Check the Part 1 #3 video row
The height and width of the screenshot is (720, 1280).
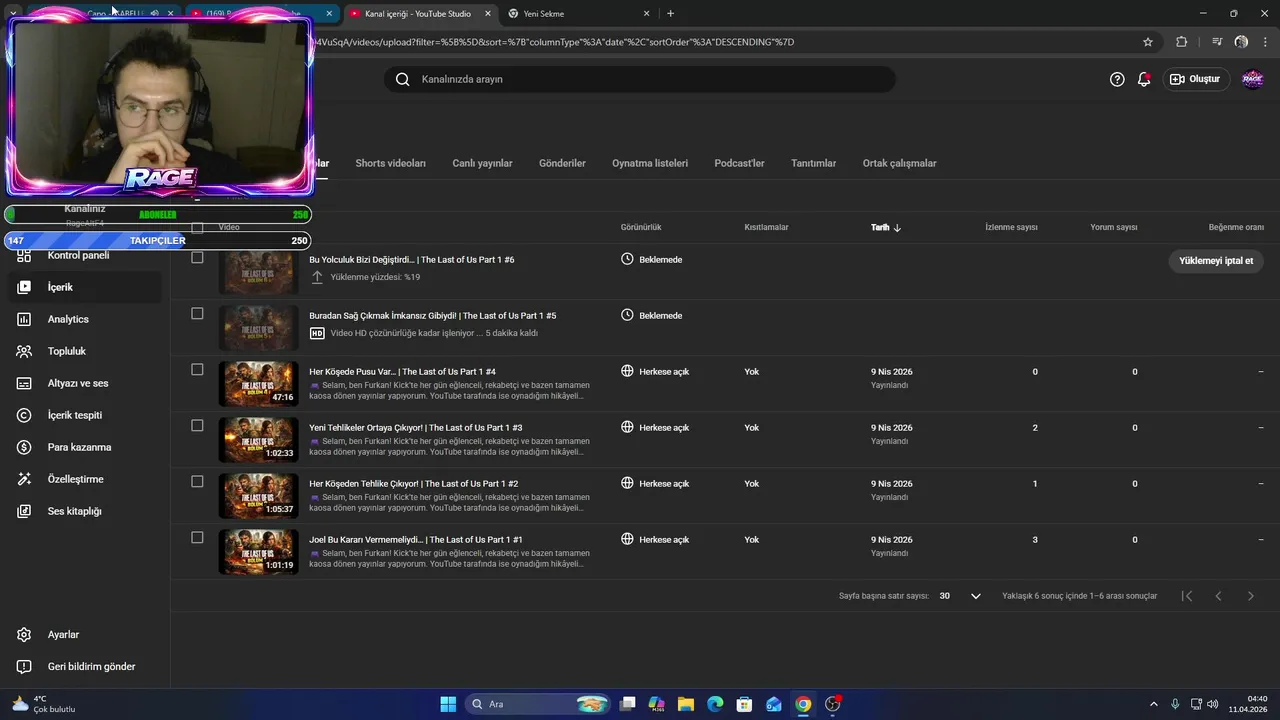click(197, 426)
